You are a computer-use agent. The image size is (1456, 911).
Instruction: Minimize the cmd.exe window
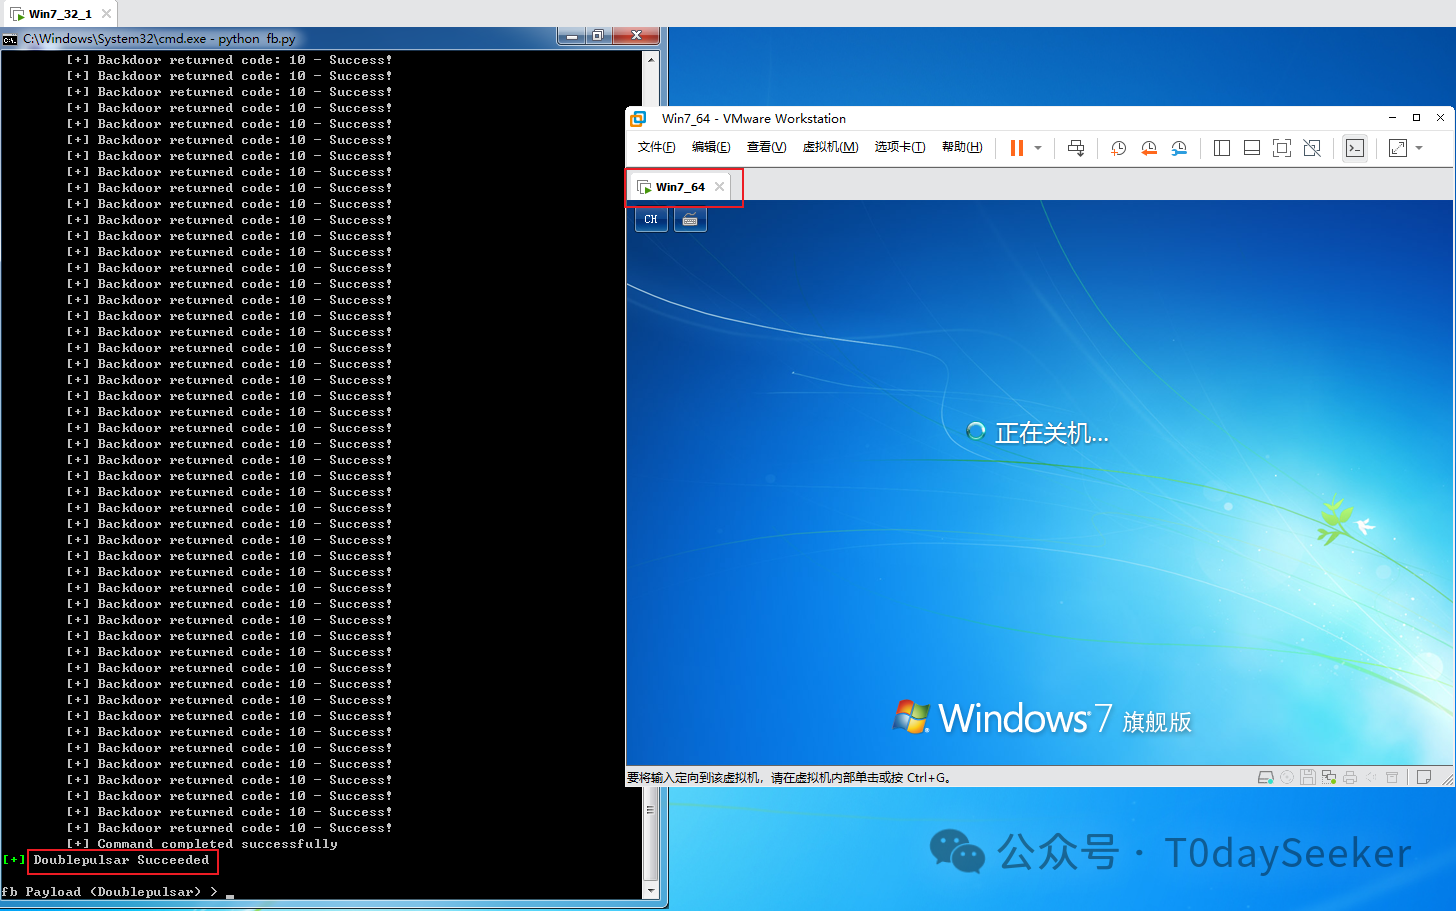[572, 36]
